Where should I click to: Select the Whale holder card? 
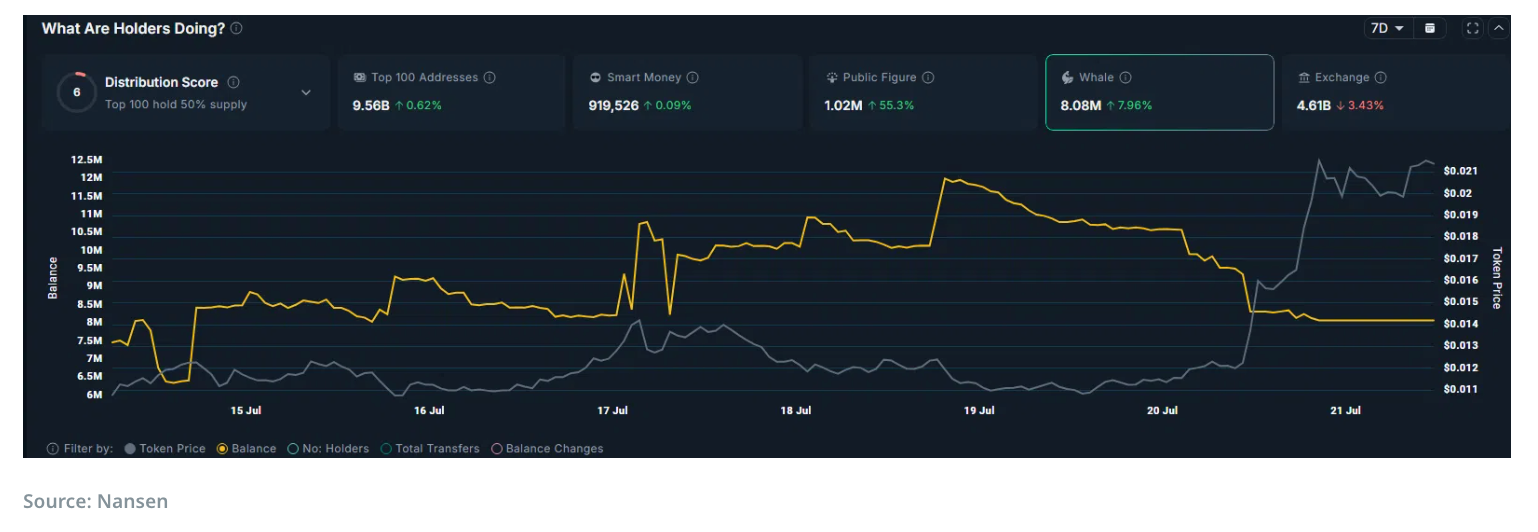pos(1159,92)
